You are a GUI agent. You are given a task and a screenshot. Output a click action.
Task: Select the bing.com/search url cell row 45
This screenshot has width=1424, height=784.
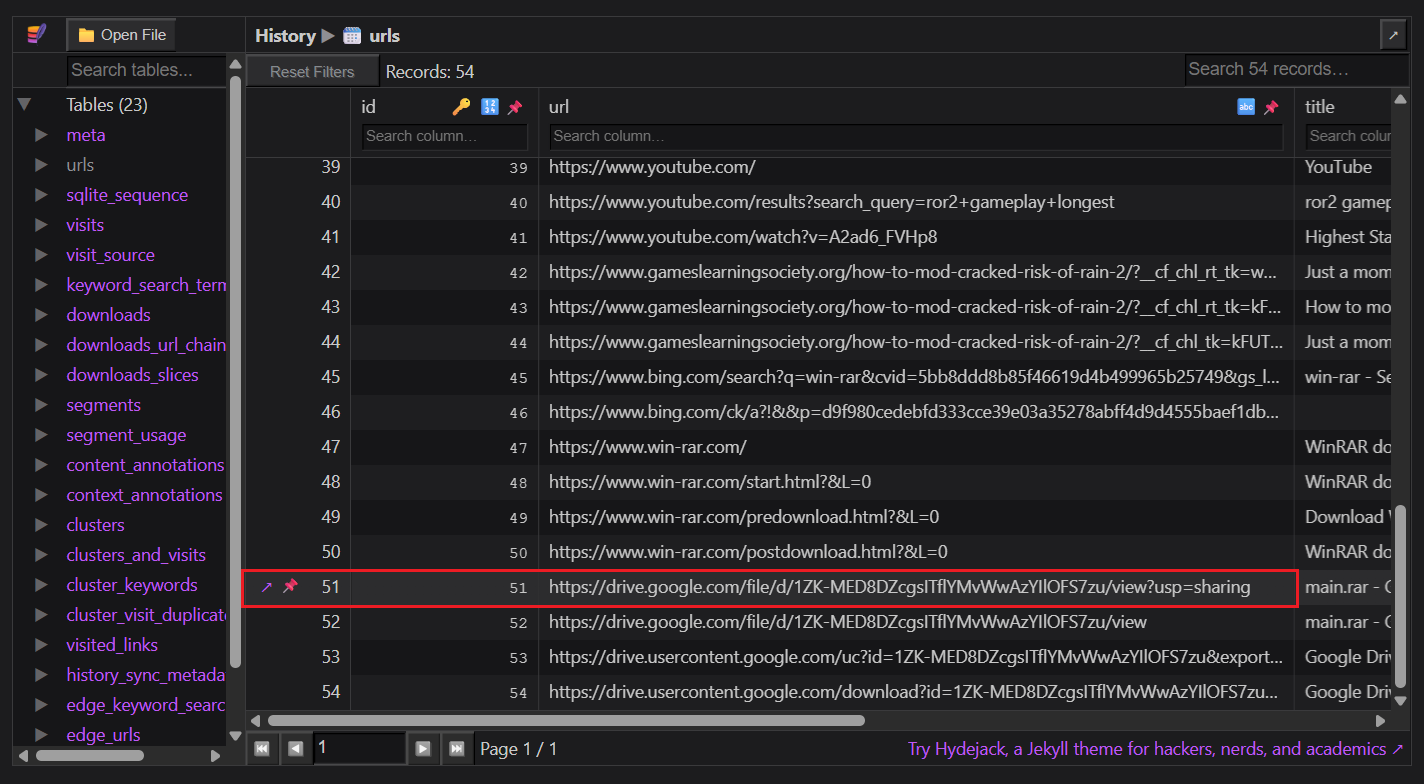pos(916,377)
